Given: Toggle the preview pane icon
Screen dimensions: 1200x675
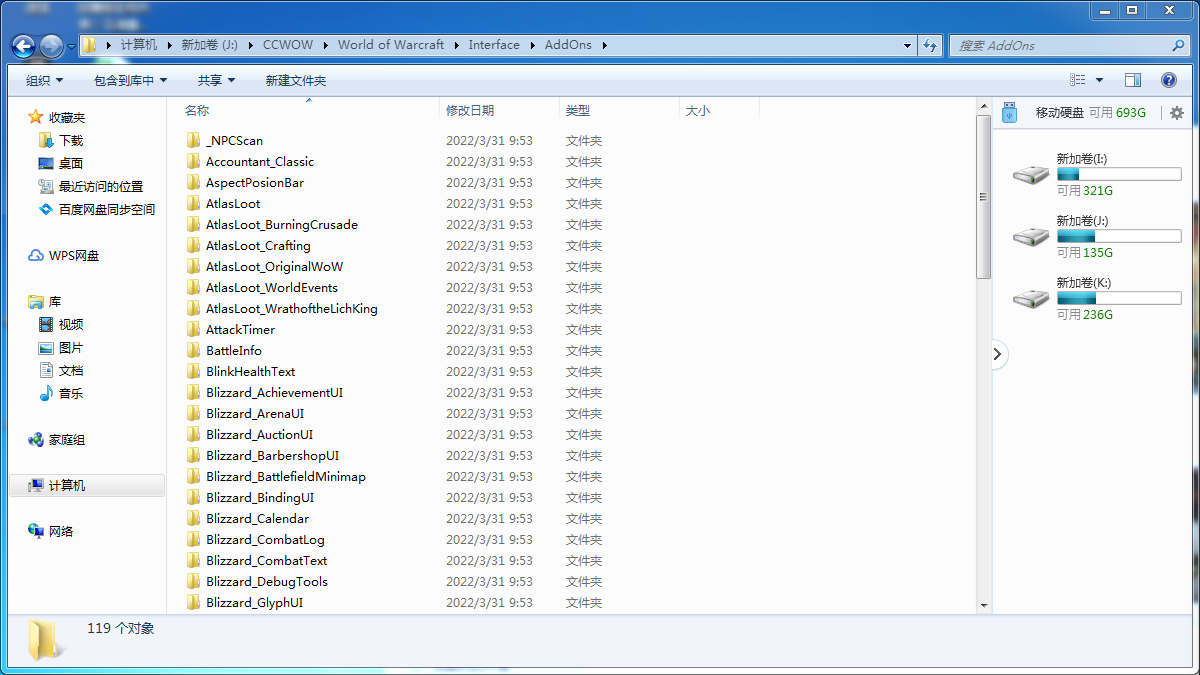Looking at the screenshot, I should (x=1133, y=80).
